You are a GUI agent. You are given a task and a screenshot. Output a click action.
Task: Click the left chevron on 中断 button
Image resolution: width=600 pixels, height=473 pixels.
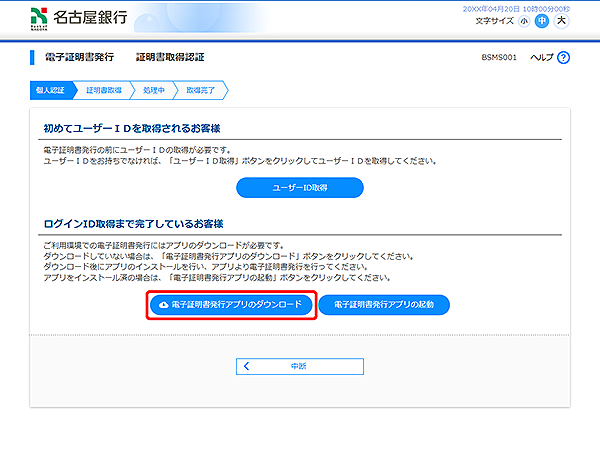pyautogui.click(x=246, y=367)
